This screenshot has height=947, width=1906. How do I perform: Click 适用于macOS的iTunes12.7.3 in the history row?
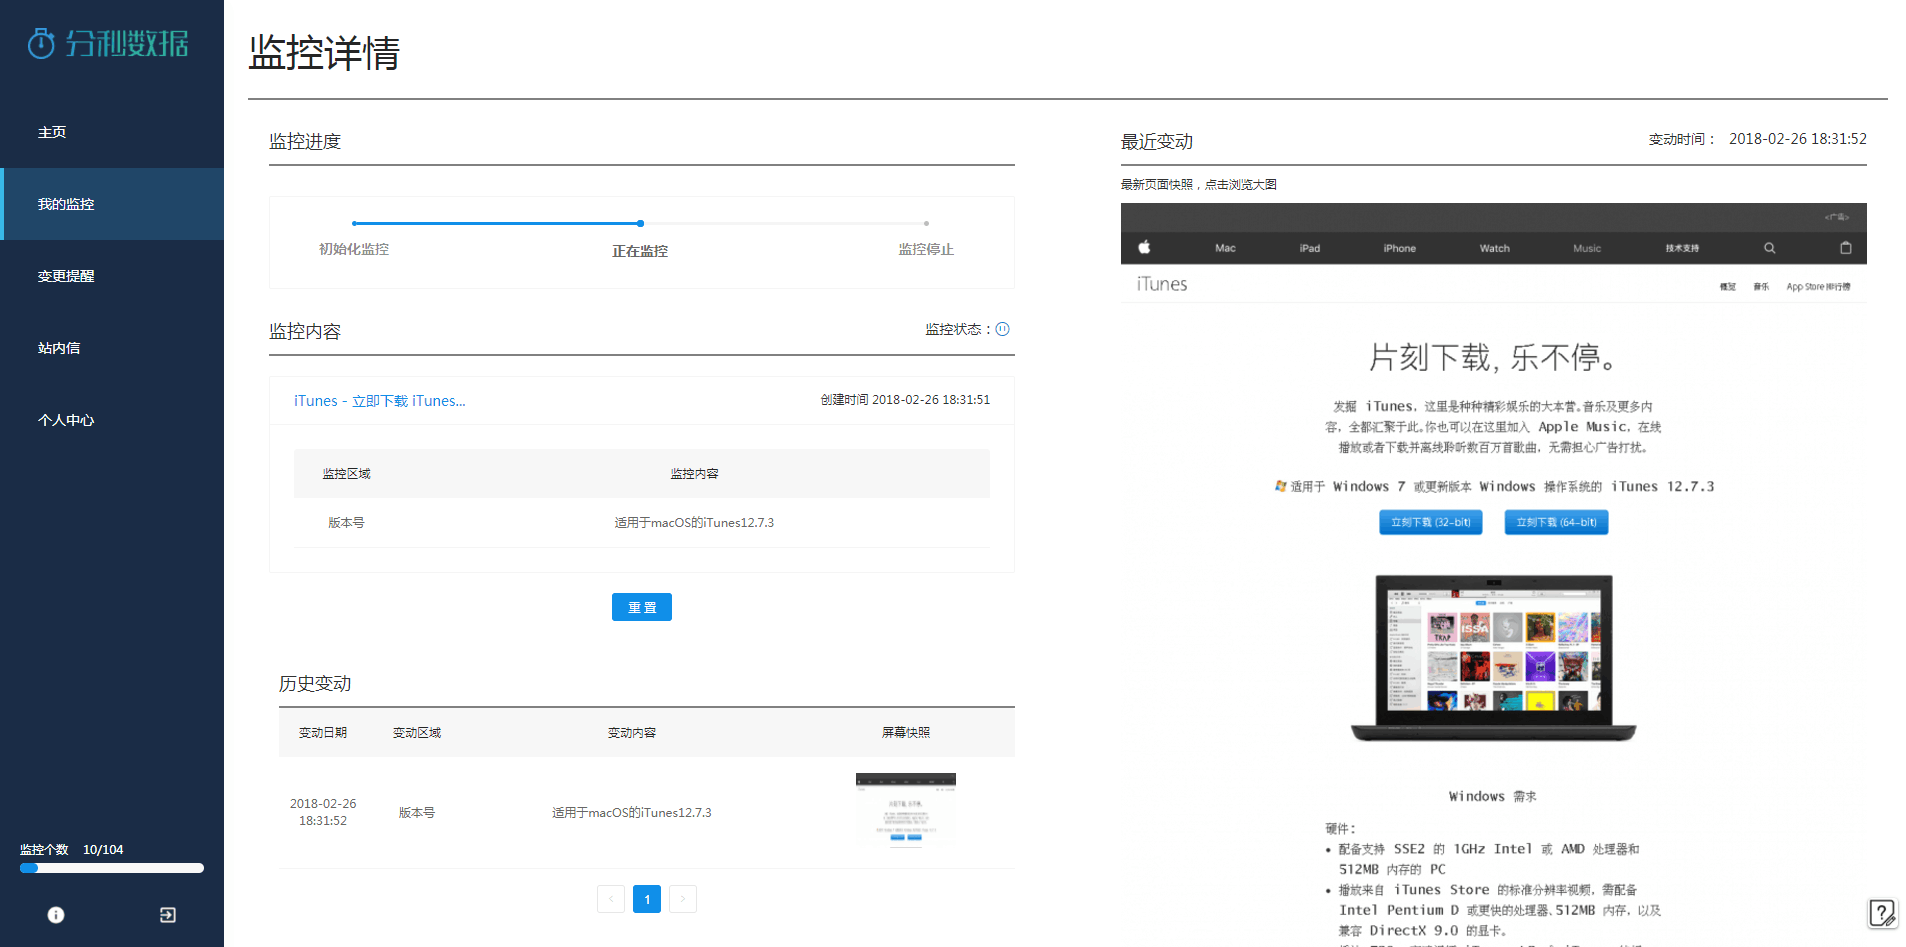632,813
